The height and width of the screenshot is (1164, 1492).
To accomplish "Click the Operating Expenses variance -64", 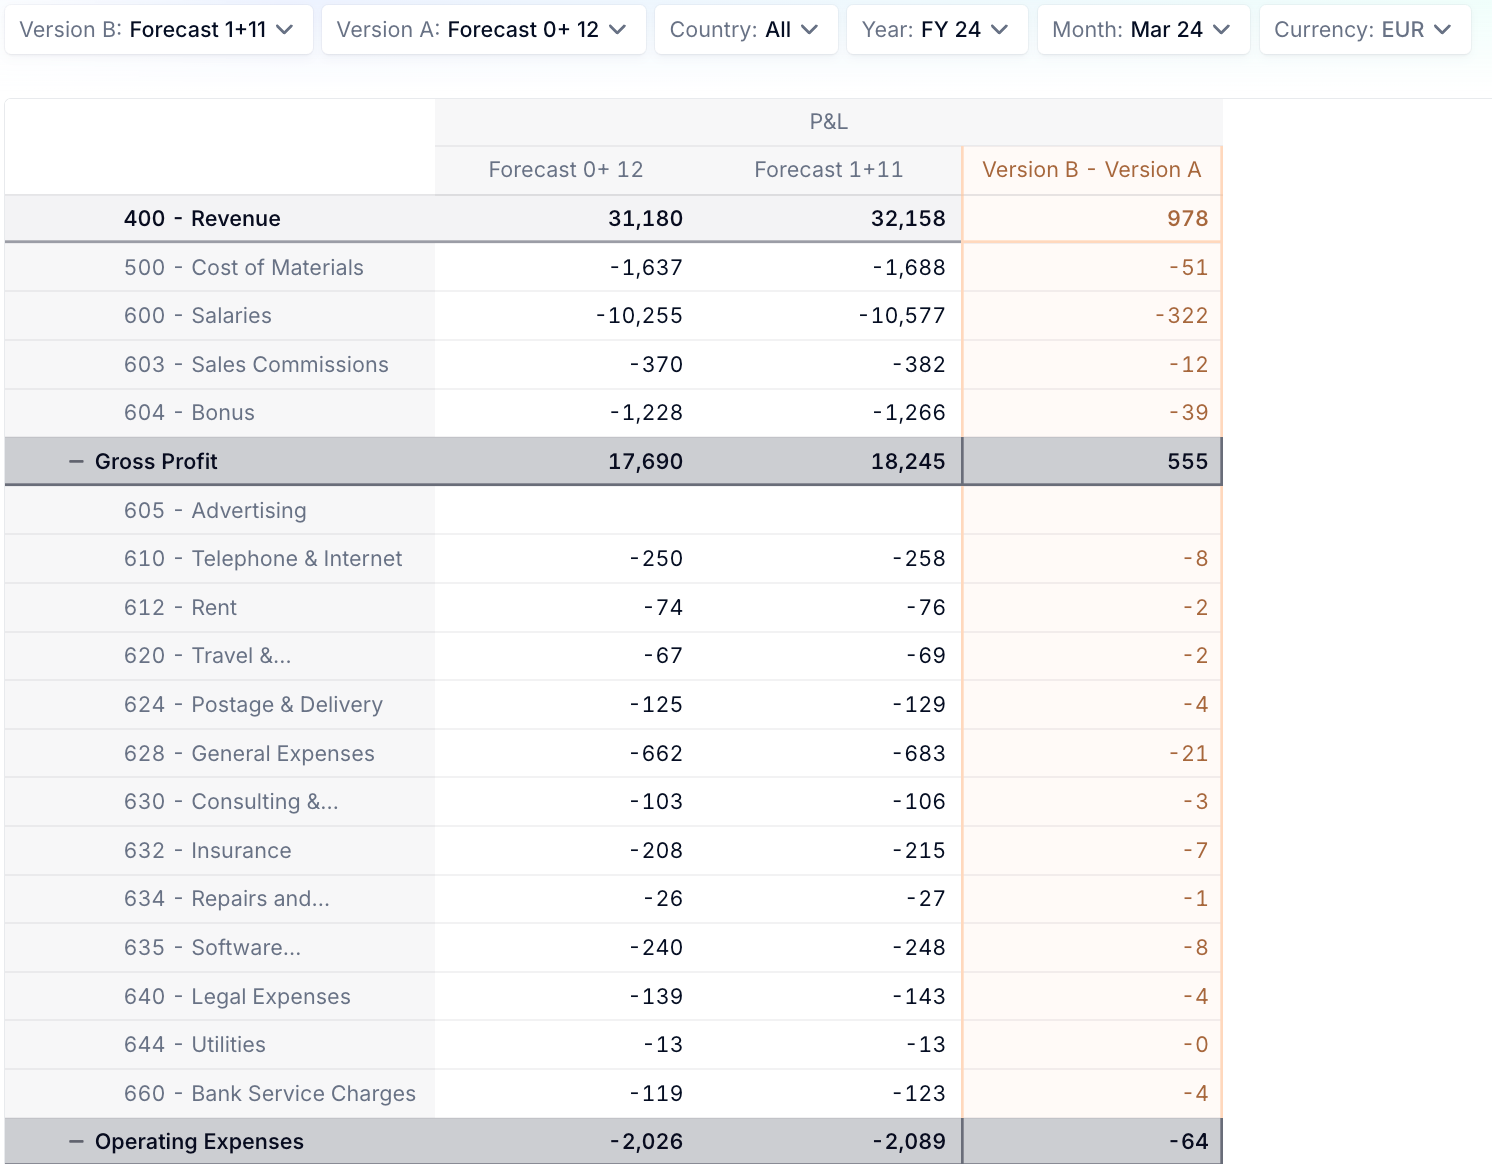I will [1189, 1142].
